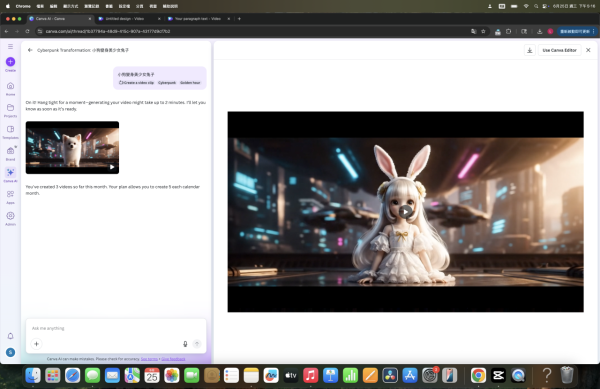Open Spotlight search in menu bar
The height and width of the screenshot is (389, 600).
[x=536, y=6]
